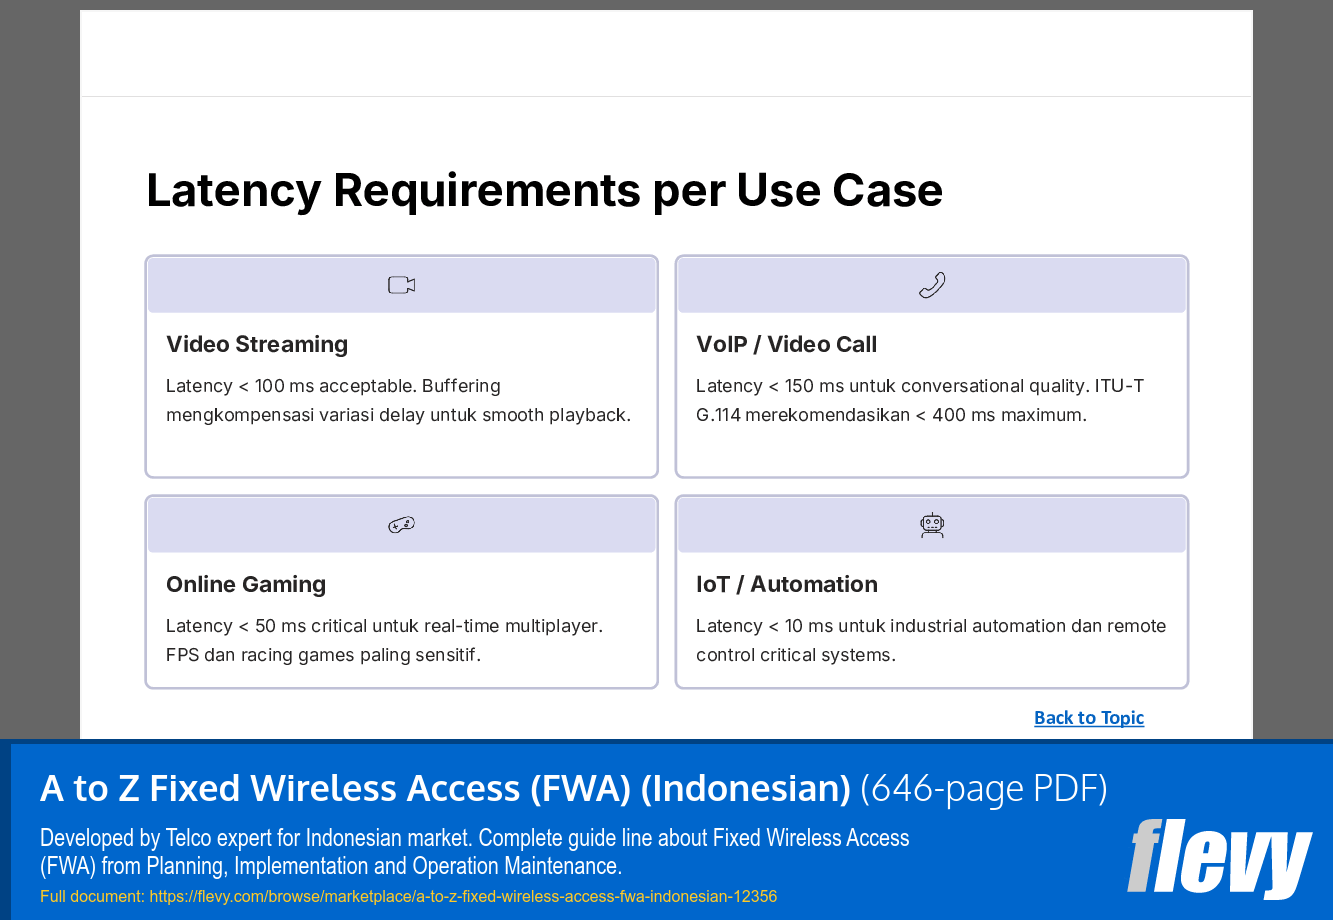The height and width of the screenshot is (920, 1333).
Task: Click the game controller icon above Online Gaming
Action: (x=401, y=524)
